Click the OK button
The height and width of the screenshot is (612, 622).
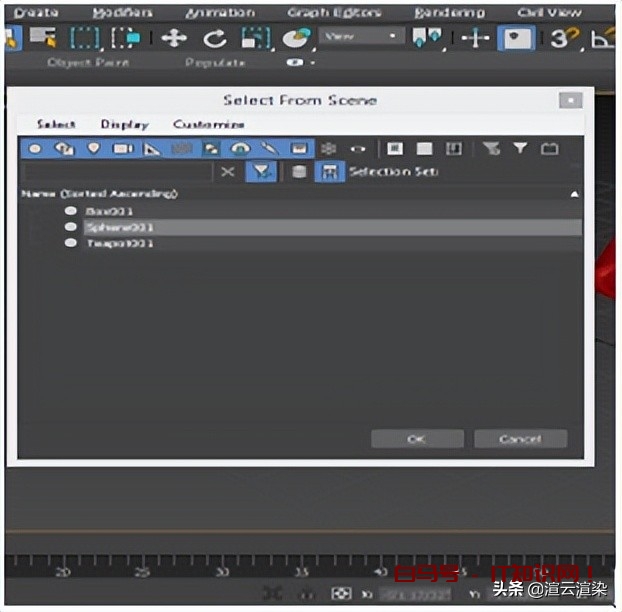click(417, 439)
